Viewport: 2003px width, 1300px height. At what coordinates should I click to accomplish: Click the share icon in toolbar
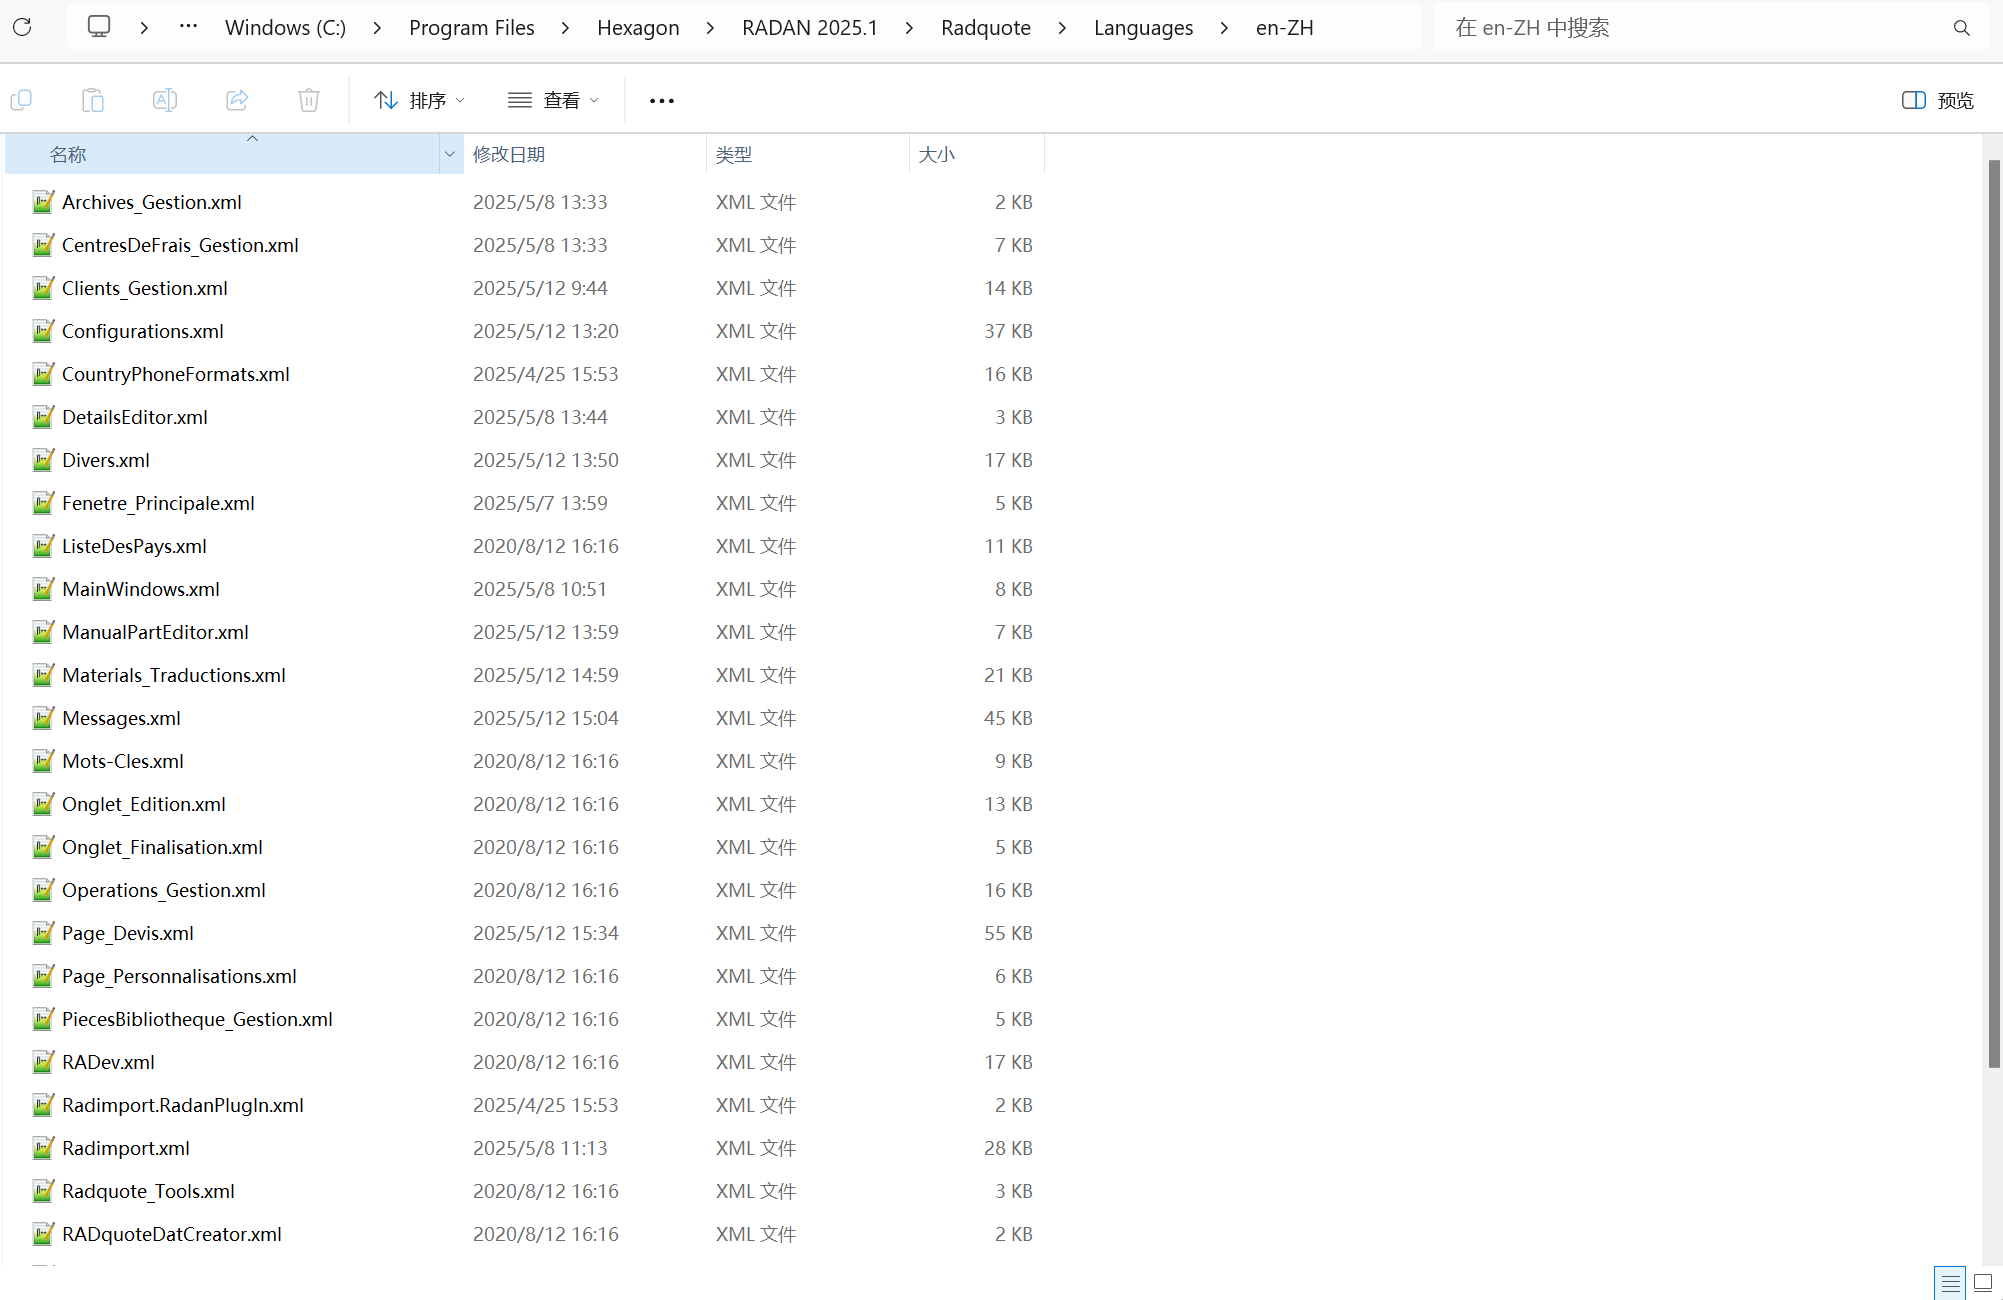coord(237,100)
